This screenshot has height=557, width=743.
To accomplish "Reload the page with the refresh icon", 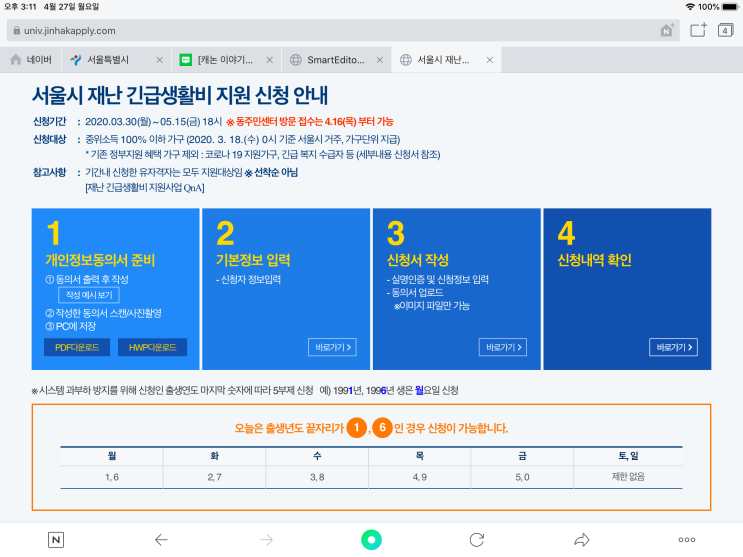I will 477,539.
